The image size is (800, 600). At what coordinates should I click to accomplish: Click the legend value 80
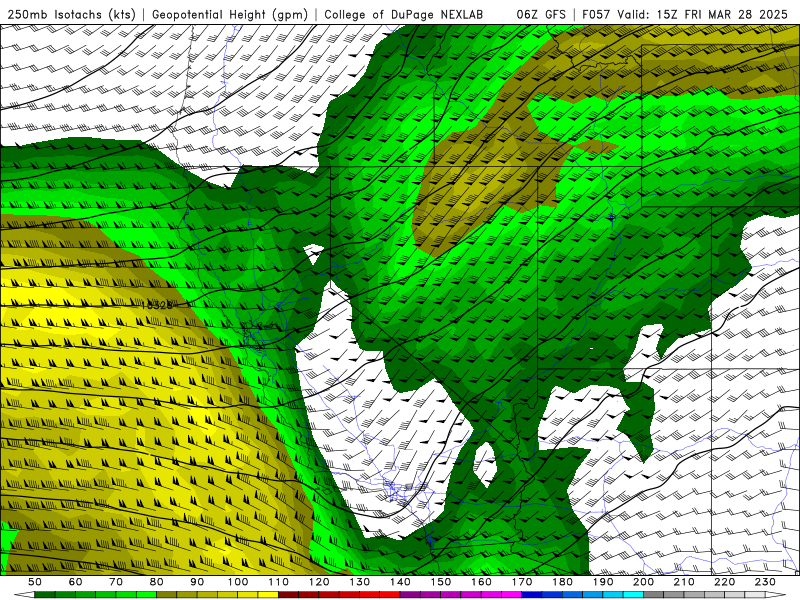(157, 582)
